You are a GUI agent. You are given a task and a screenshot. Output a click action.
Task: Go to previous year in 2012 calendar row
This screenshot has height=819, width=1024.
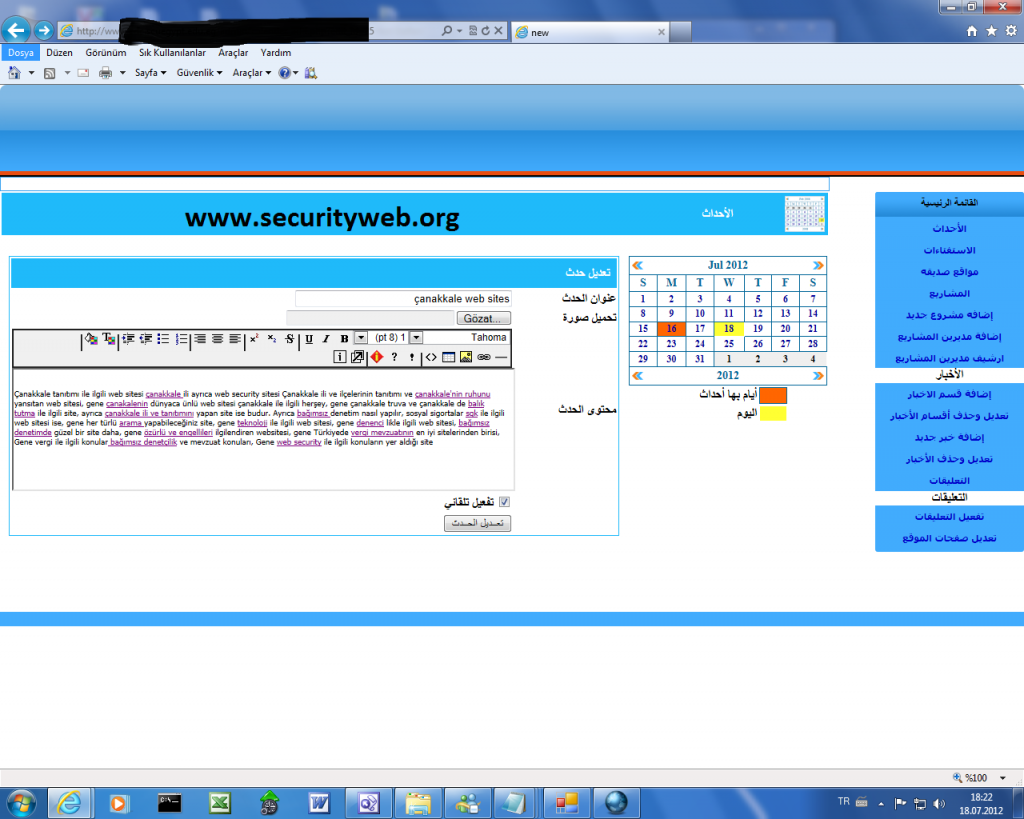638,376
